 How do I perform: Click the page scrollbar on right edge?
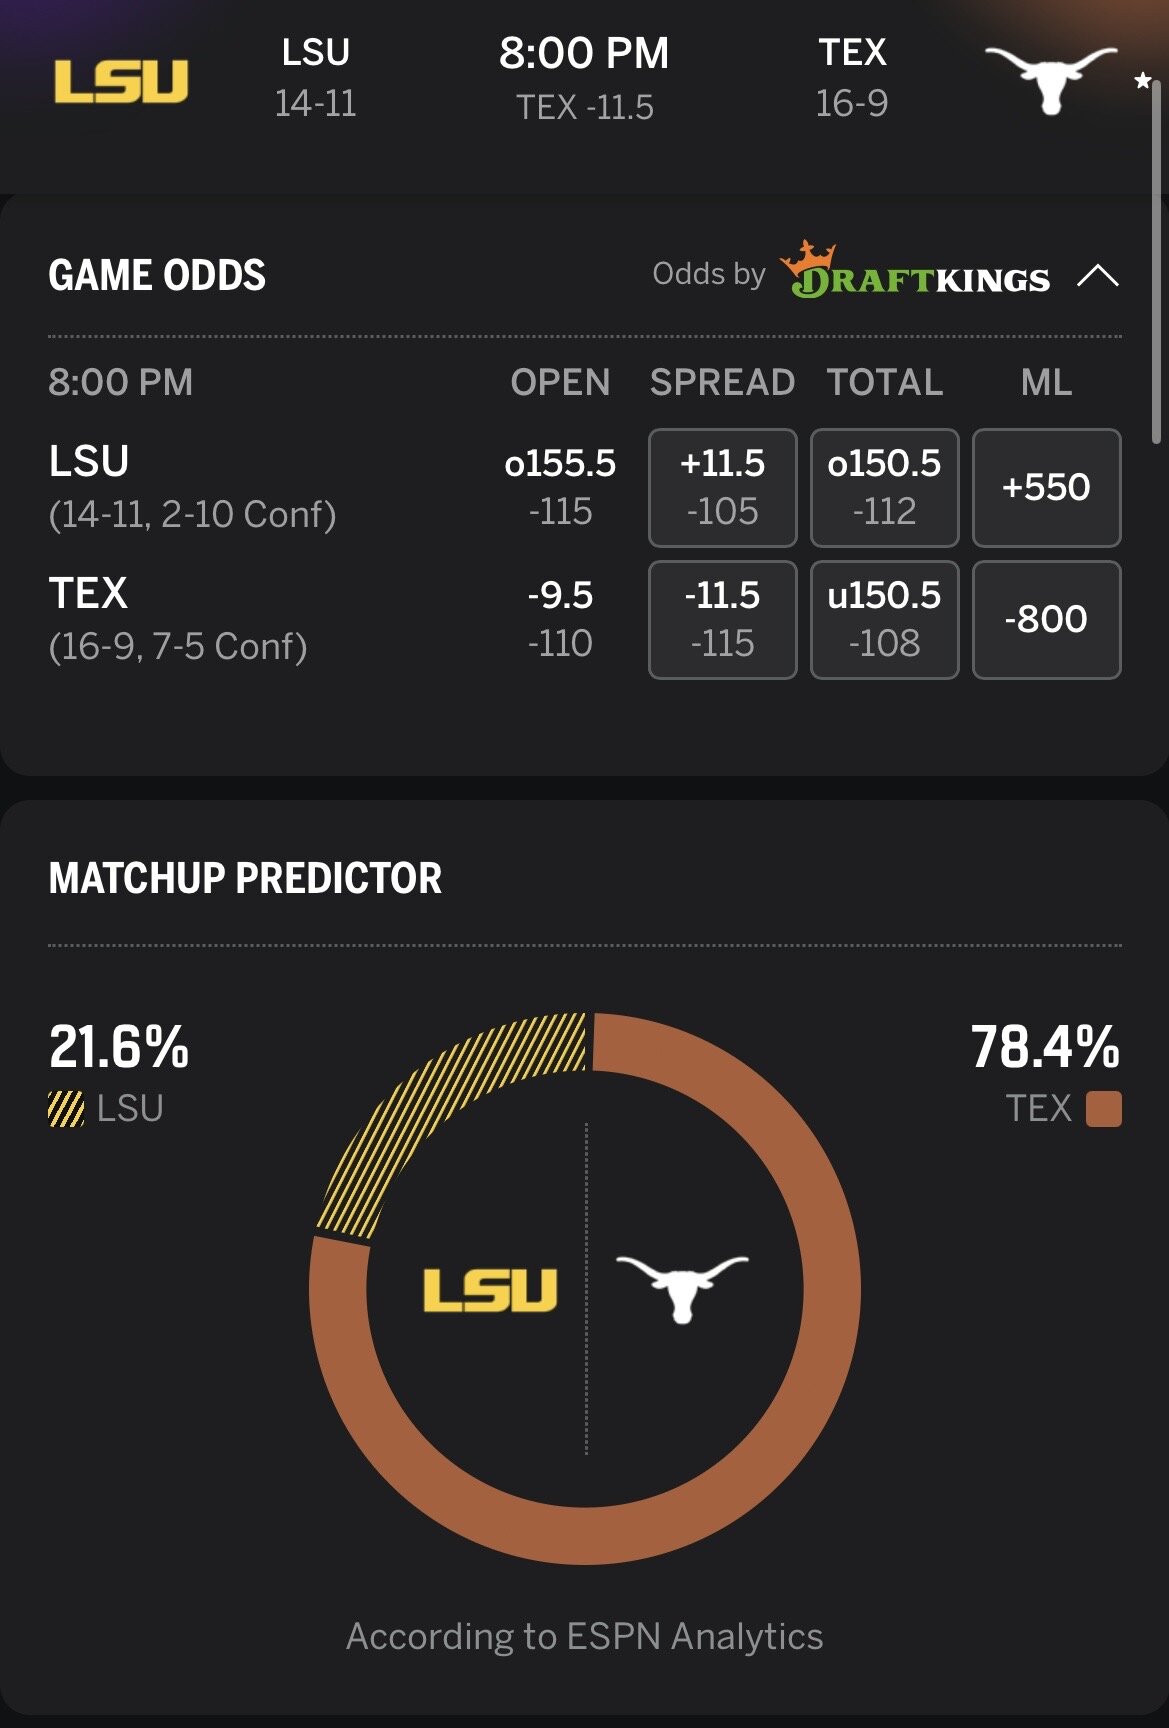click(1156, 260)
